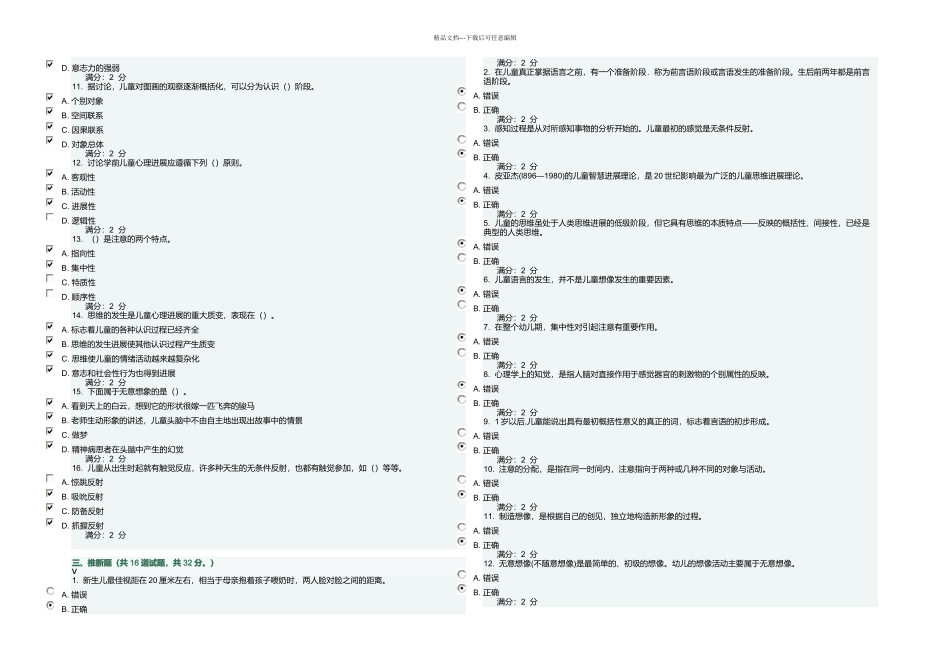Select A. 错误 for question 1 新生儿最佳视距

pos(50,591)
